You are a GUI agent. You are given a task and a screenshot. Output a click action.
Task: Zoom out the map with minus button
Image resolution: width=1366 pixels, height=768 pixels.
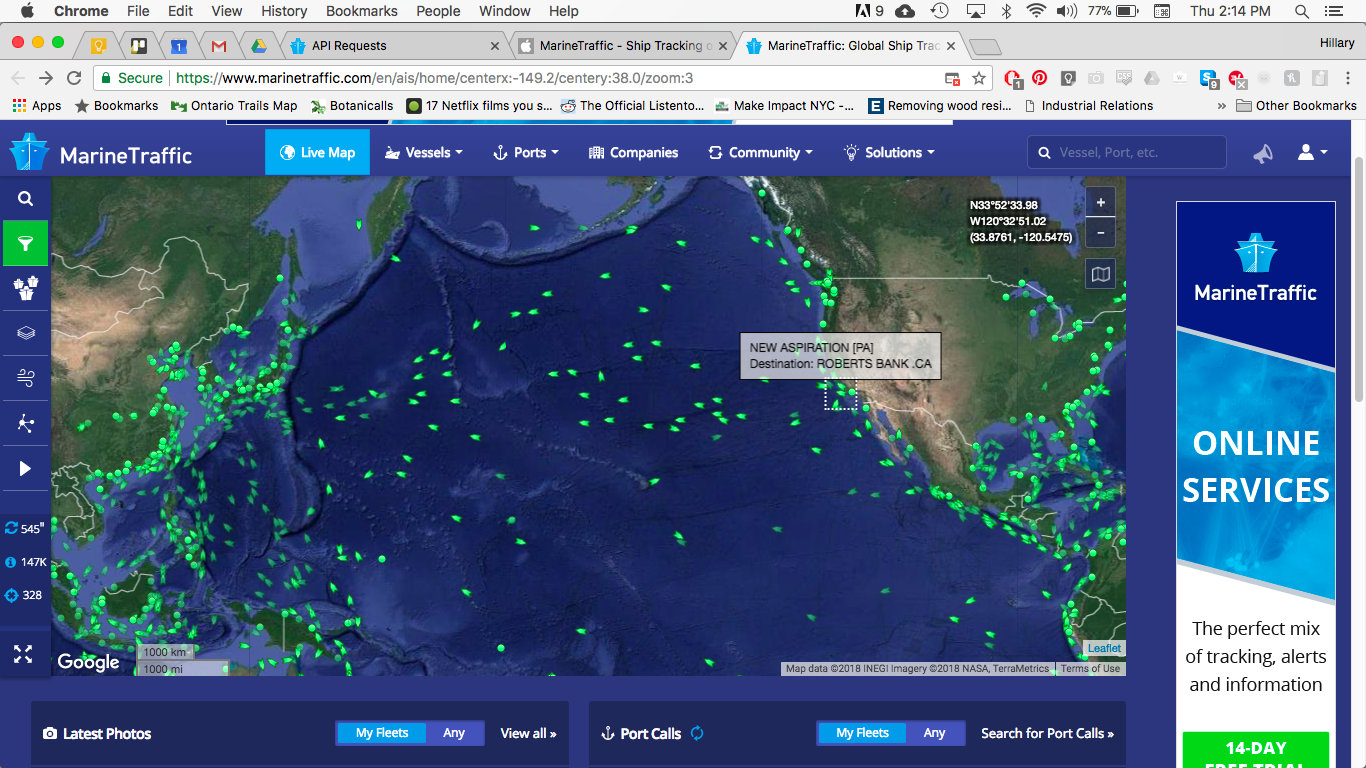(1100, 232)
